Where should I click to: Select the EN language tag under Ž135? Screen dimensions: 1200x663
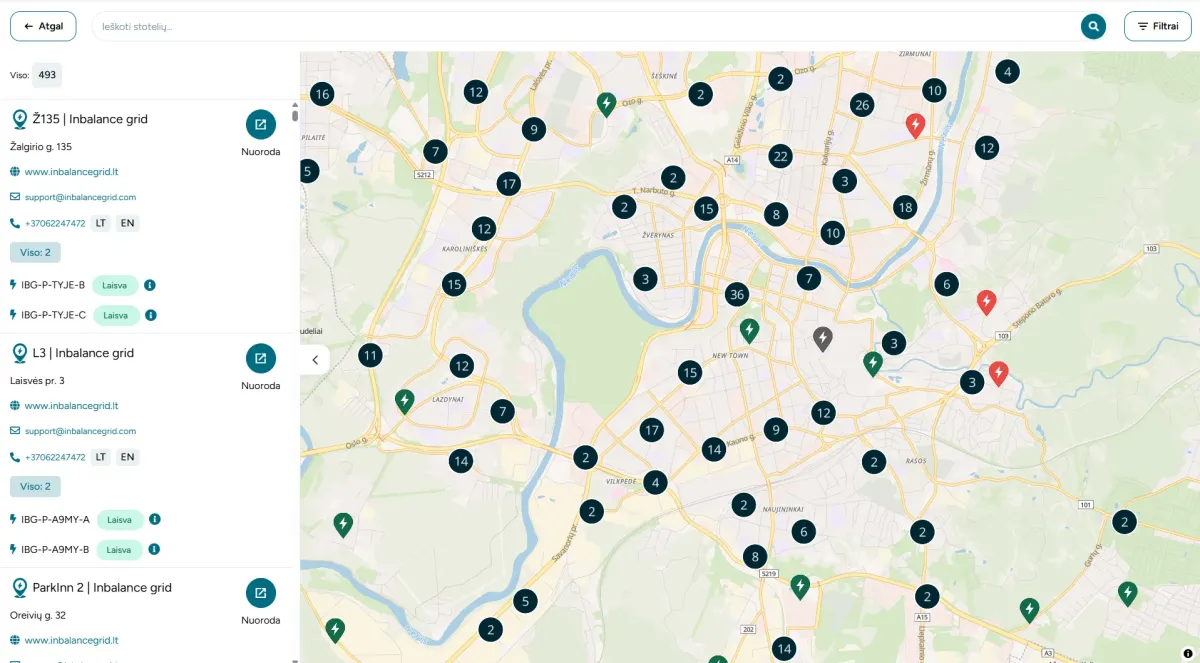coord(127,223)
